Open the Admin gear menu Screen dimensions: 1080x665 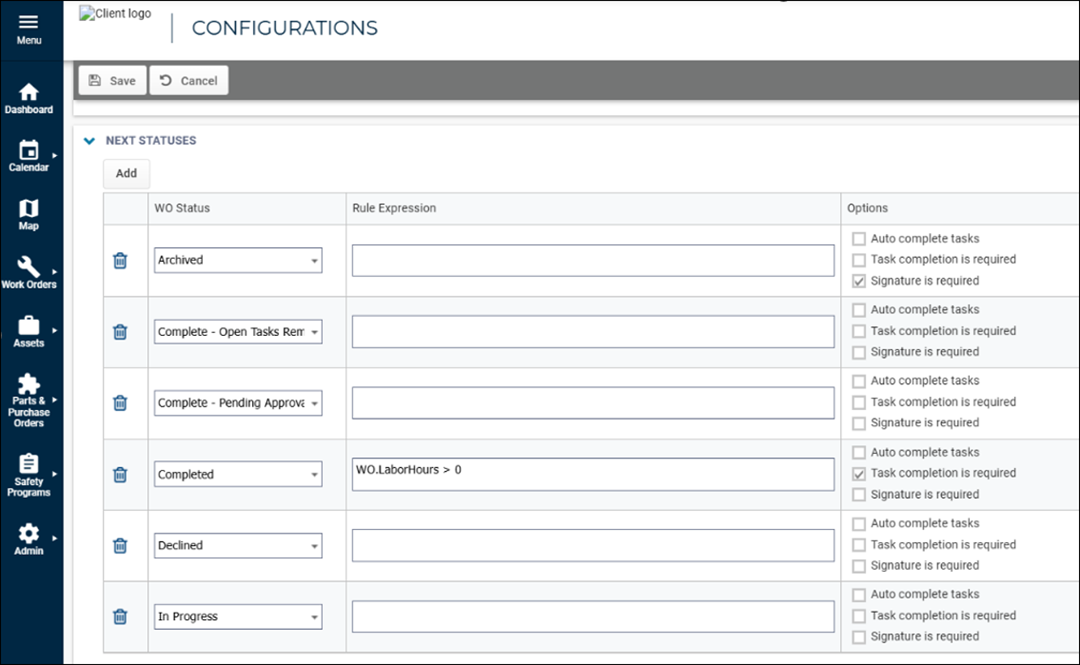pos(29,535)
